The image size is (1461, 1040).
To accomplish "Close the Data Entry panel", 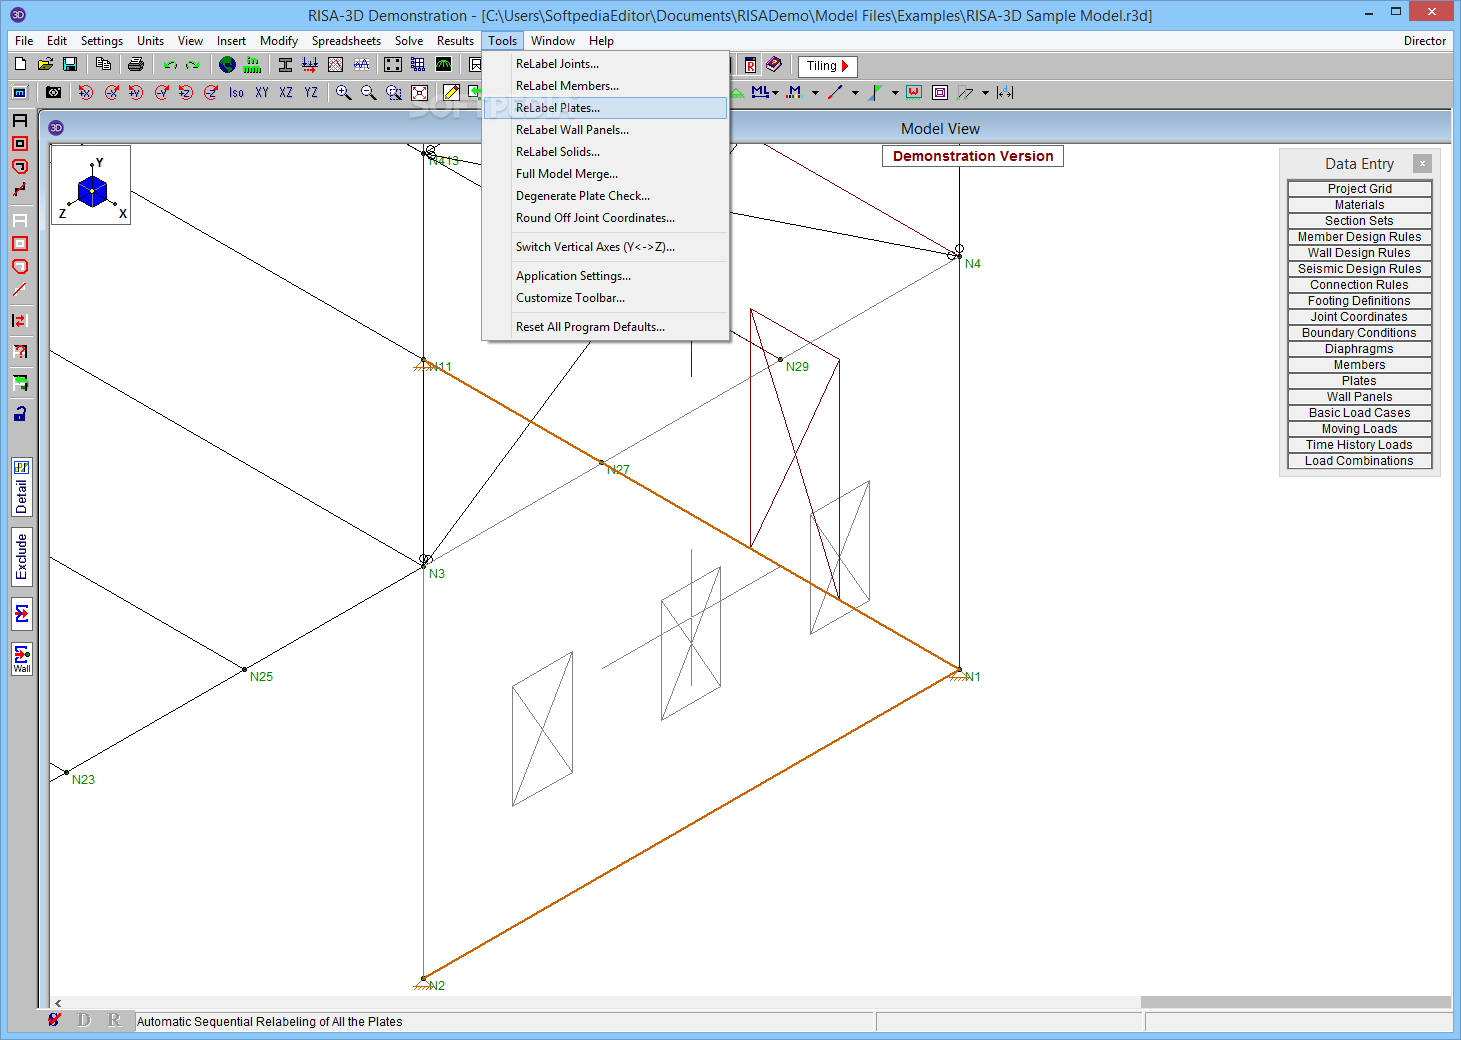I will coord(1422,163).
